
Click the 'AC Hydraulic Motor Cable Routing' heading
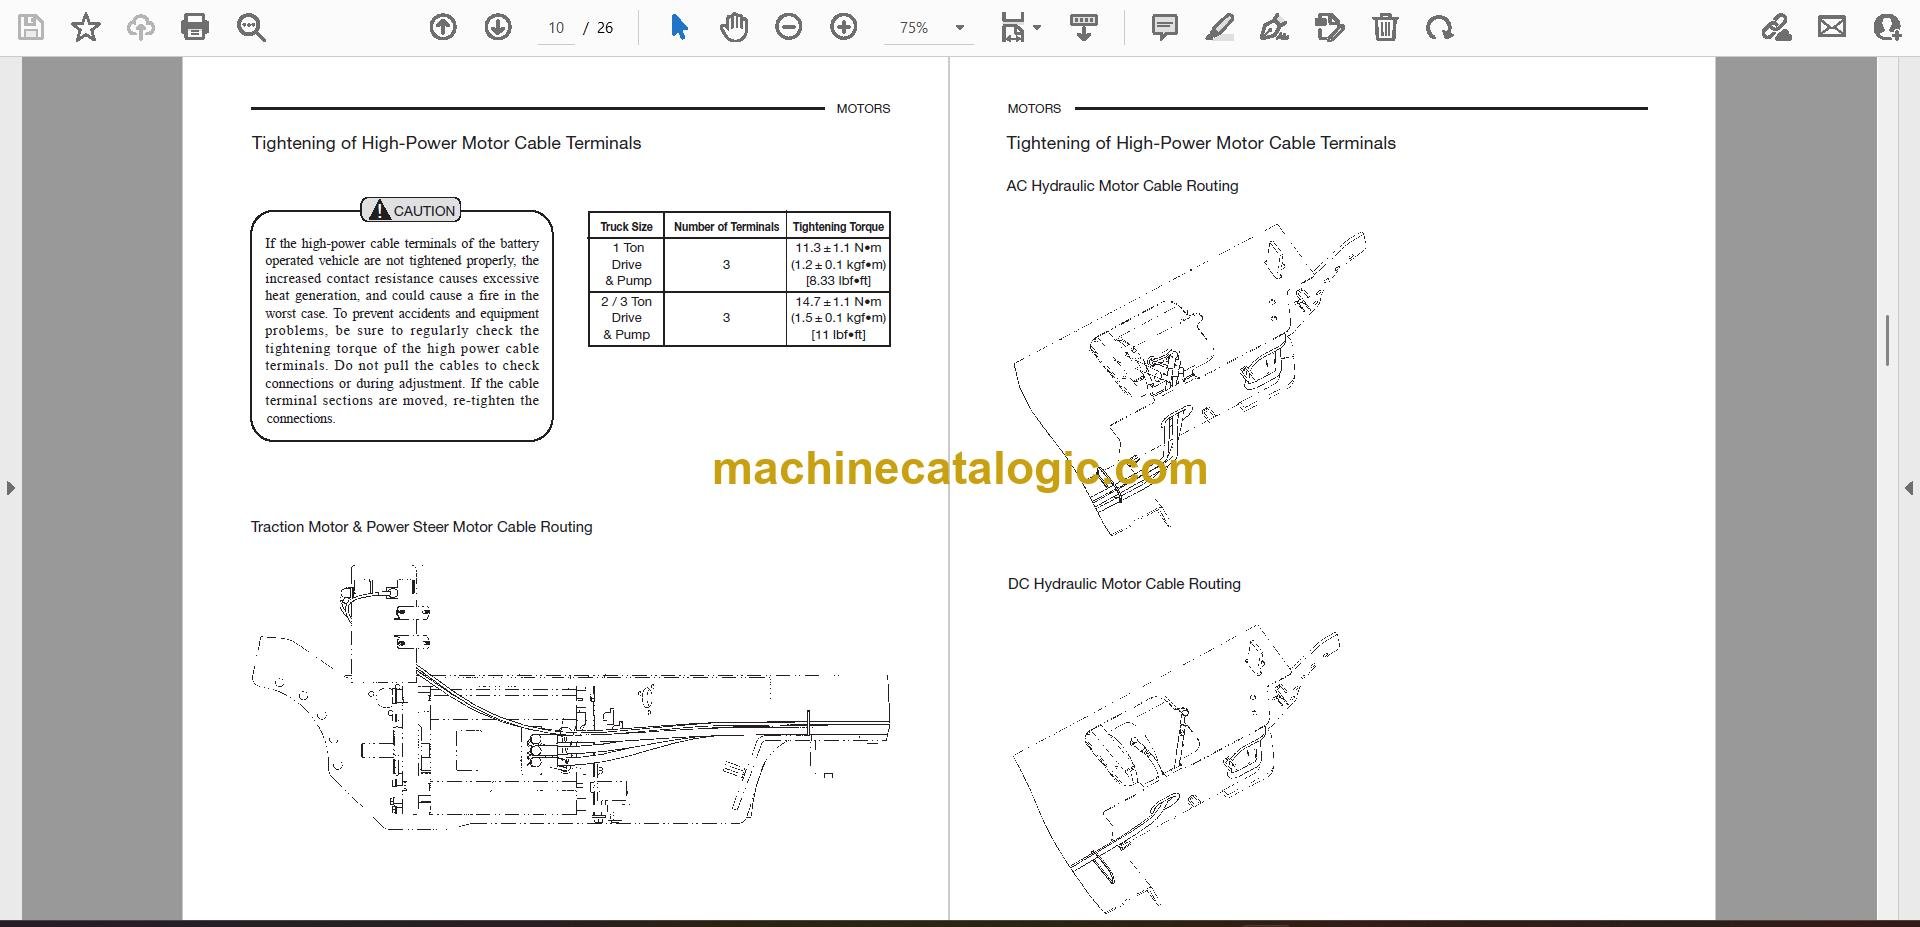pyautogui.click(x=1122, y=186)
